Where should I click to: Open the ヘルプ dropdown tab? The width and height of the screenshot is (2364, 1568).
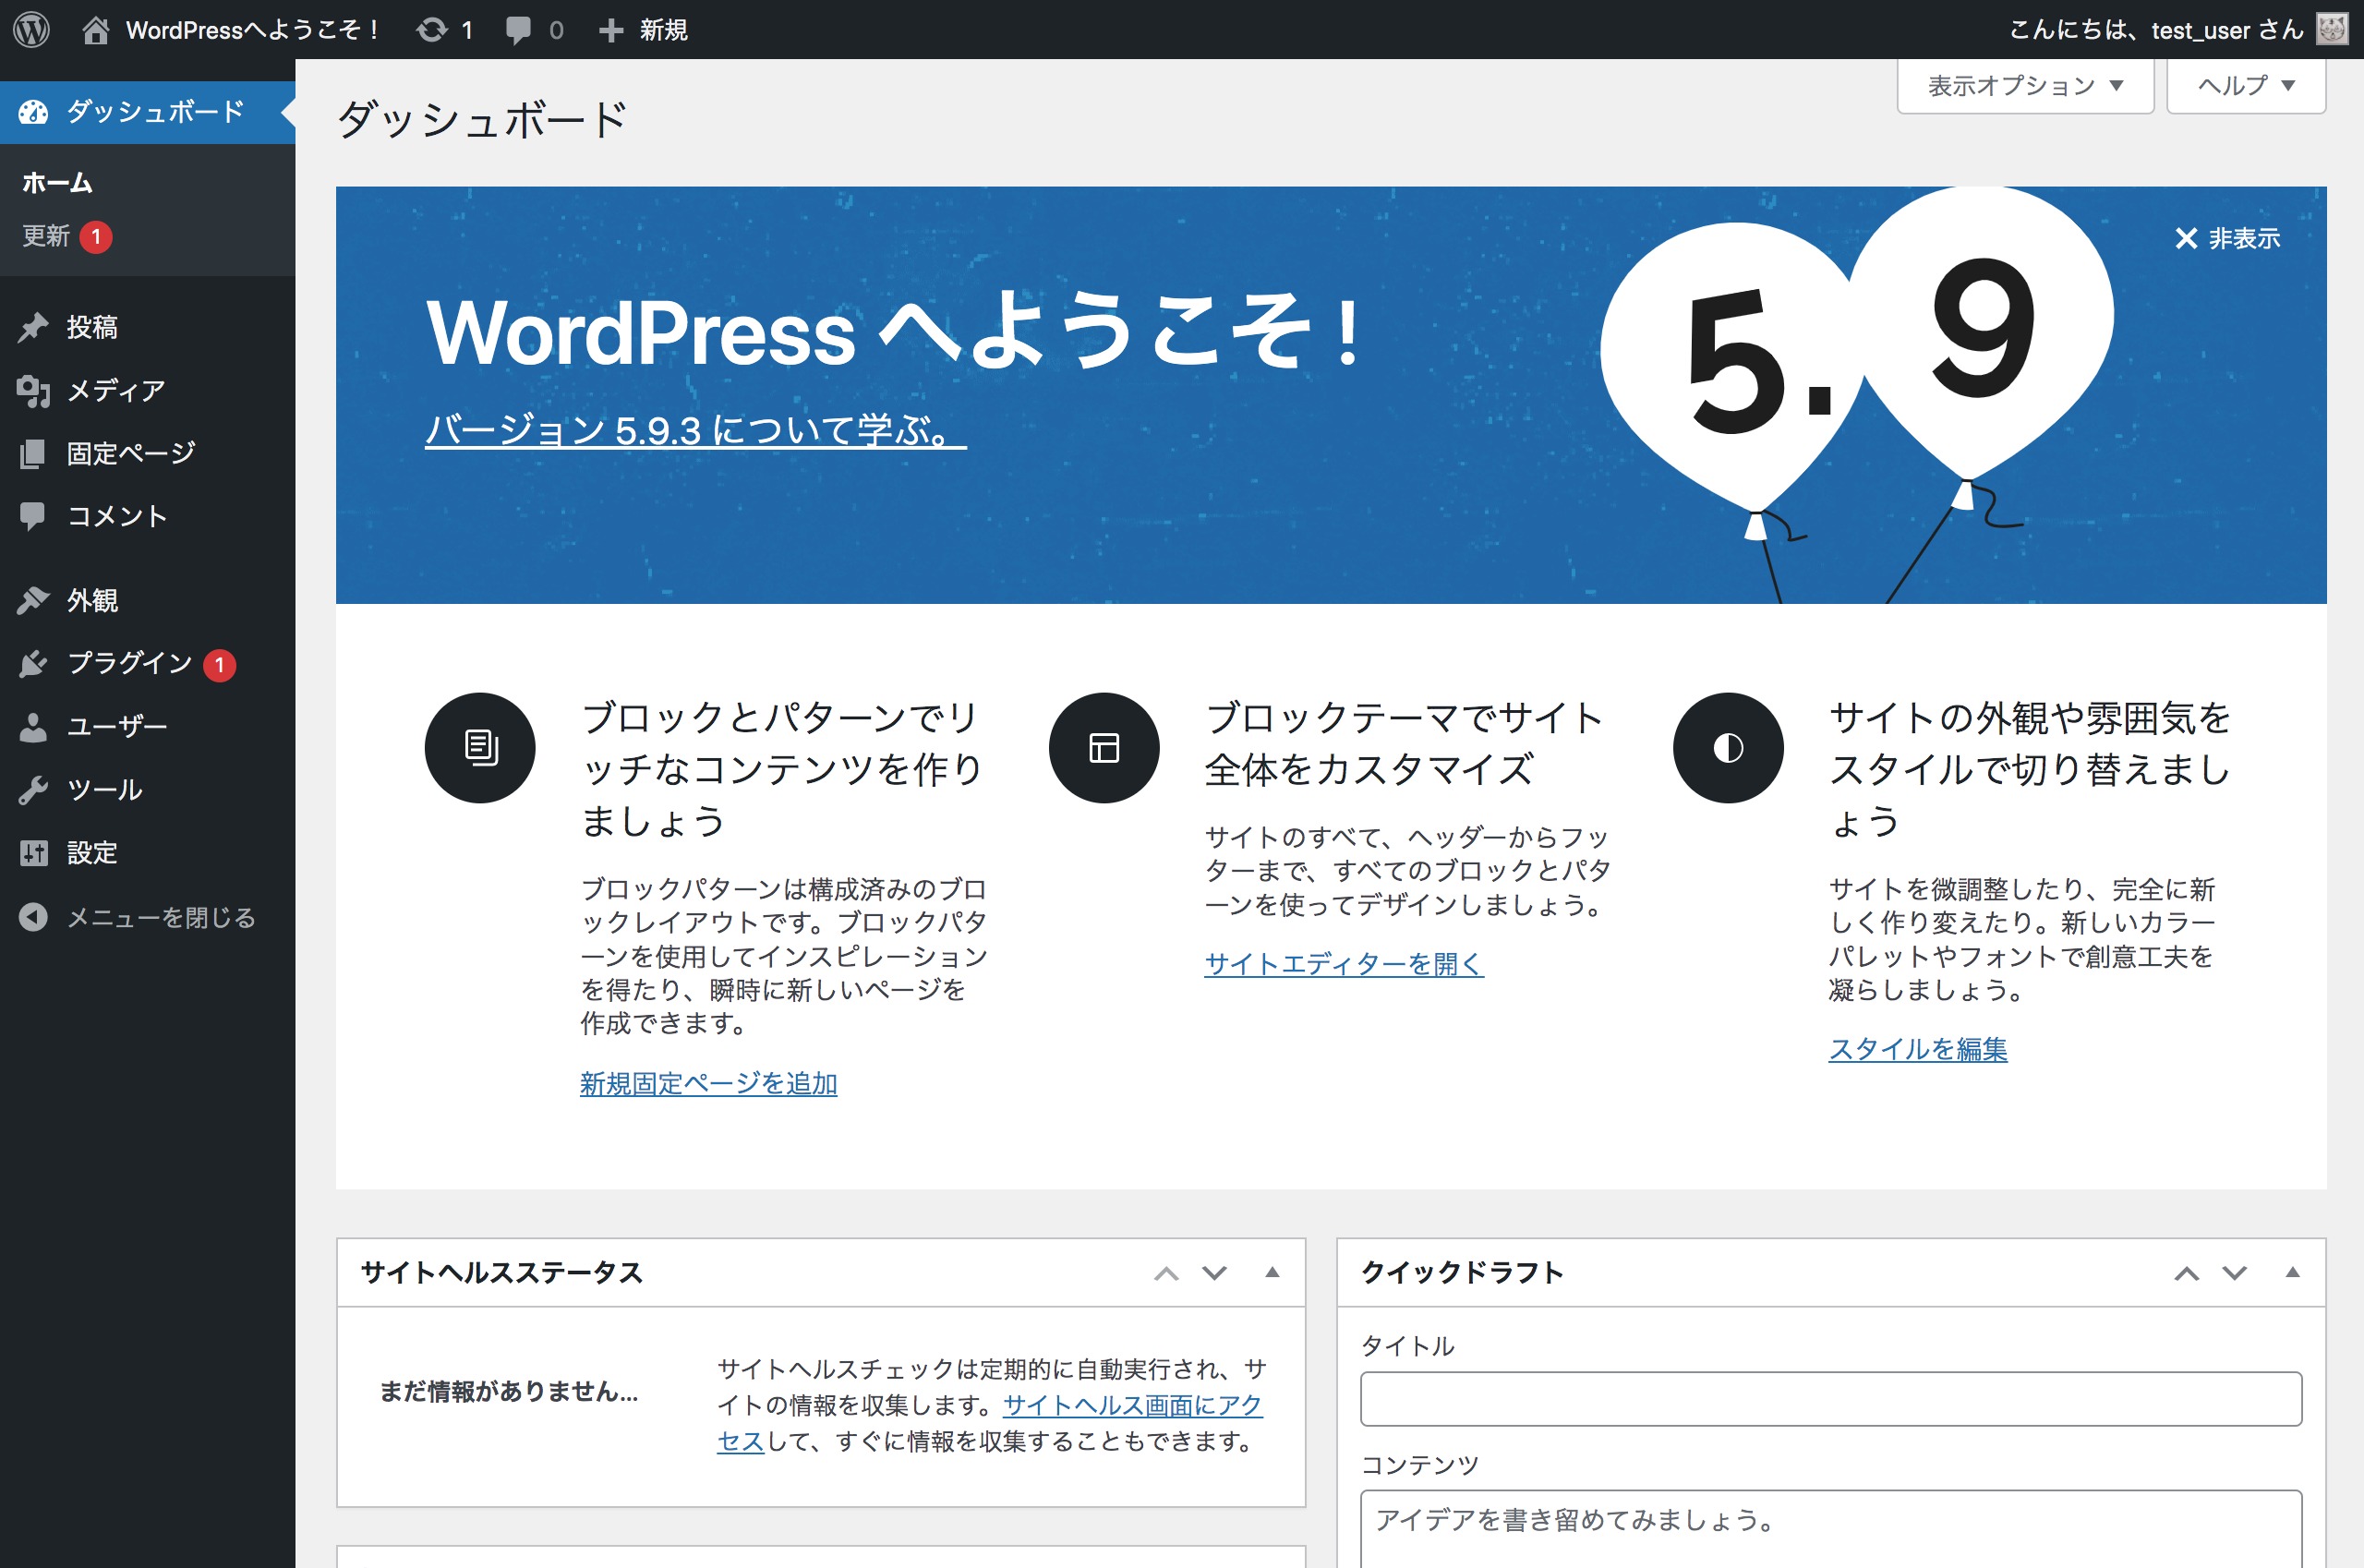coord(2245,86)
